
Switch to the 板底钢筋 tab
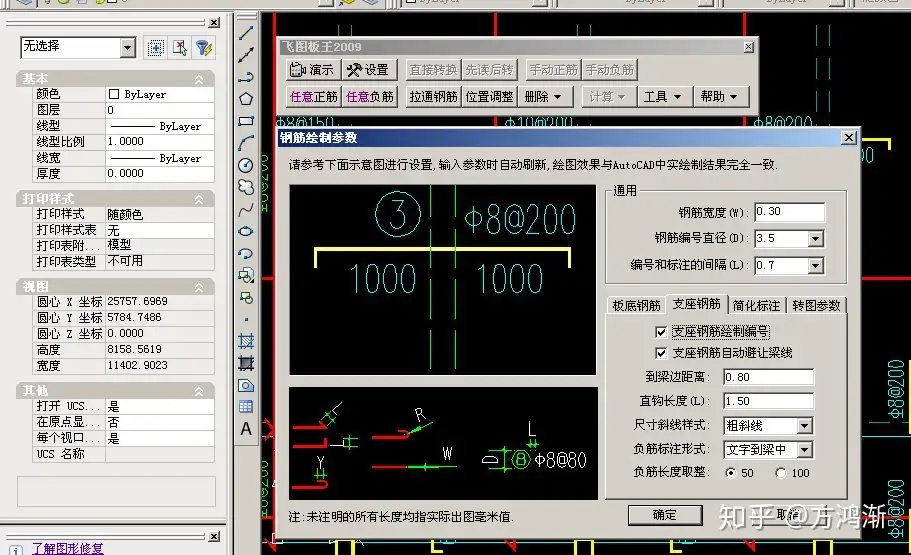(x=636, y=305)
